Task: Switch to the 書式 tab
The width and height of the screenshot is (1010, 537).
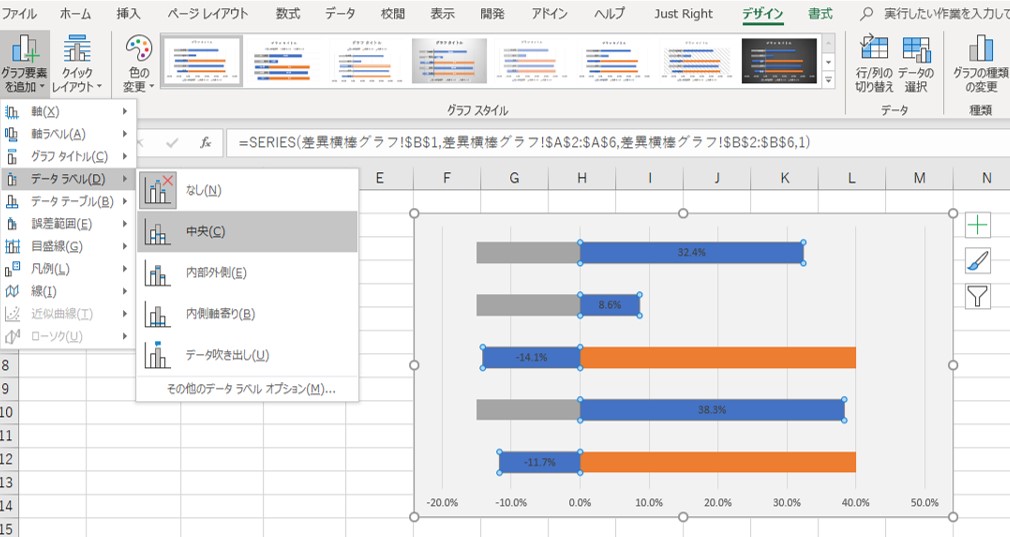Action: tap(821, 14)
